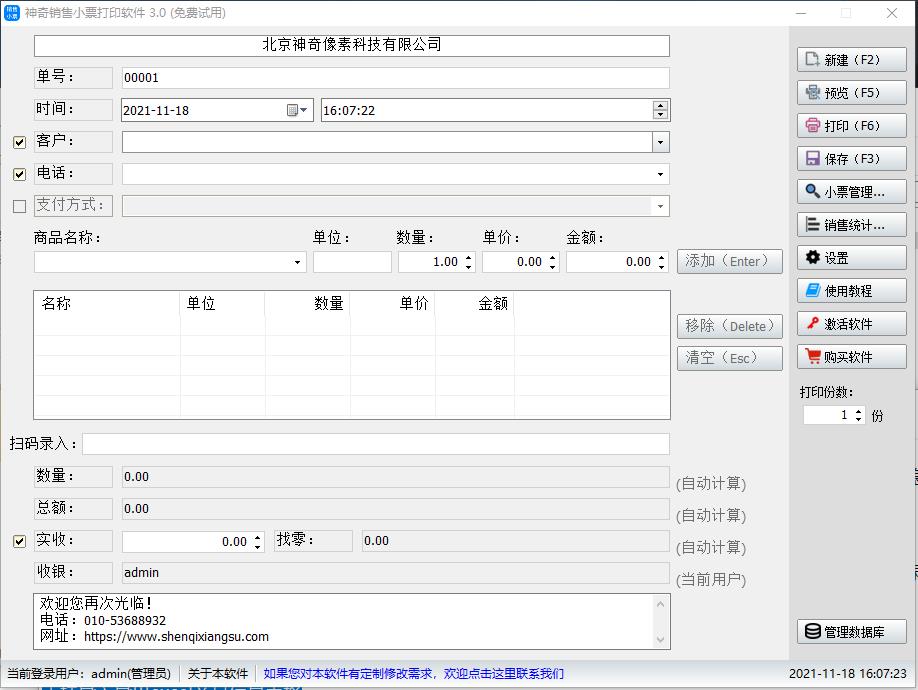Uncheck the 电话 phone checkbox
918x690 pixels.
(x=18, y=174)
